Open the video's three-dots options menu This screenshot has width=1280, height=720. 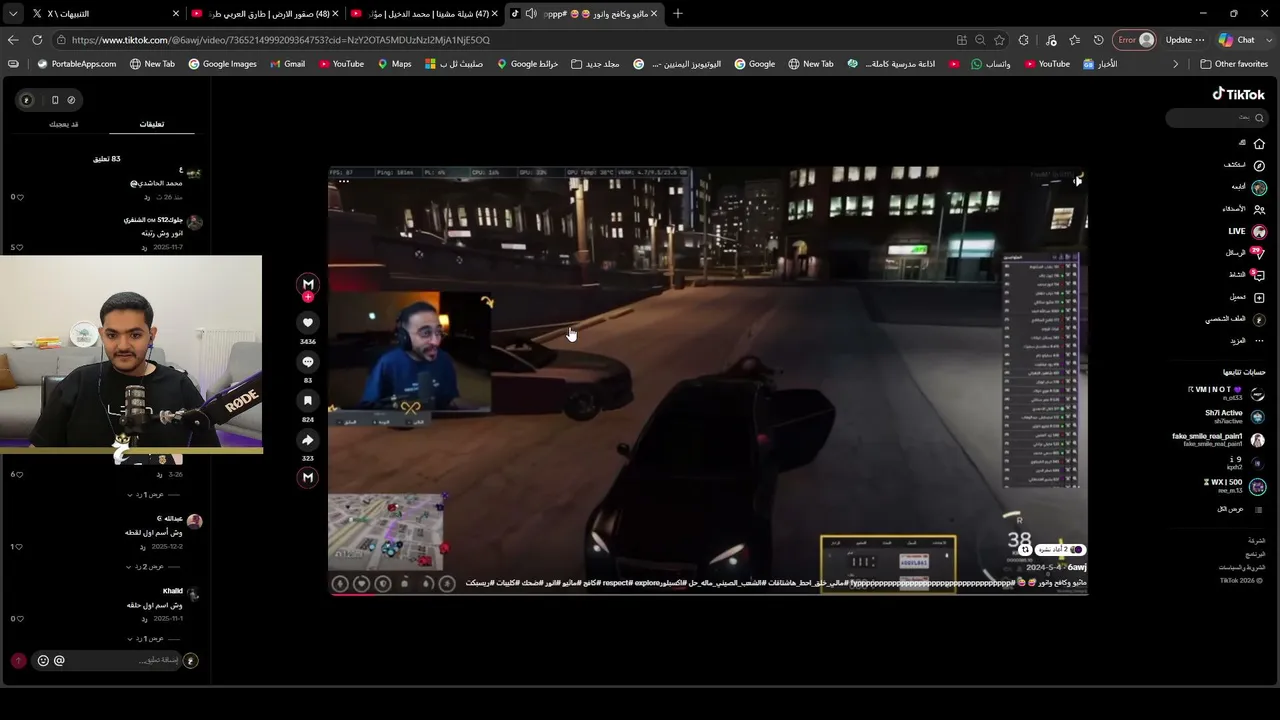click(x=343, y=181)
